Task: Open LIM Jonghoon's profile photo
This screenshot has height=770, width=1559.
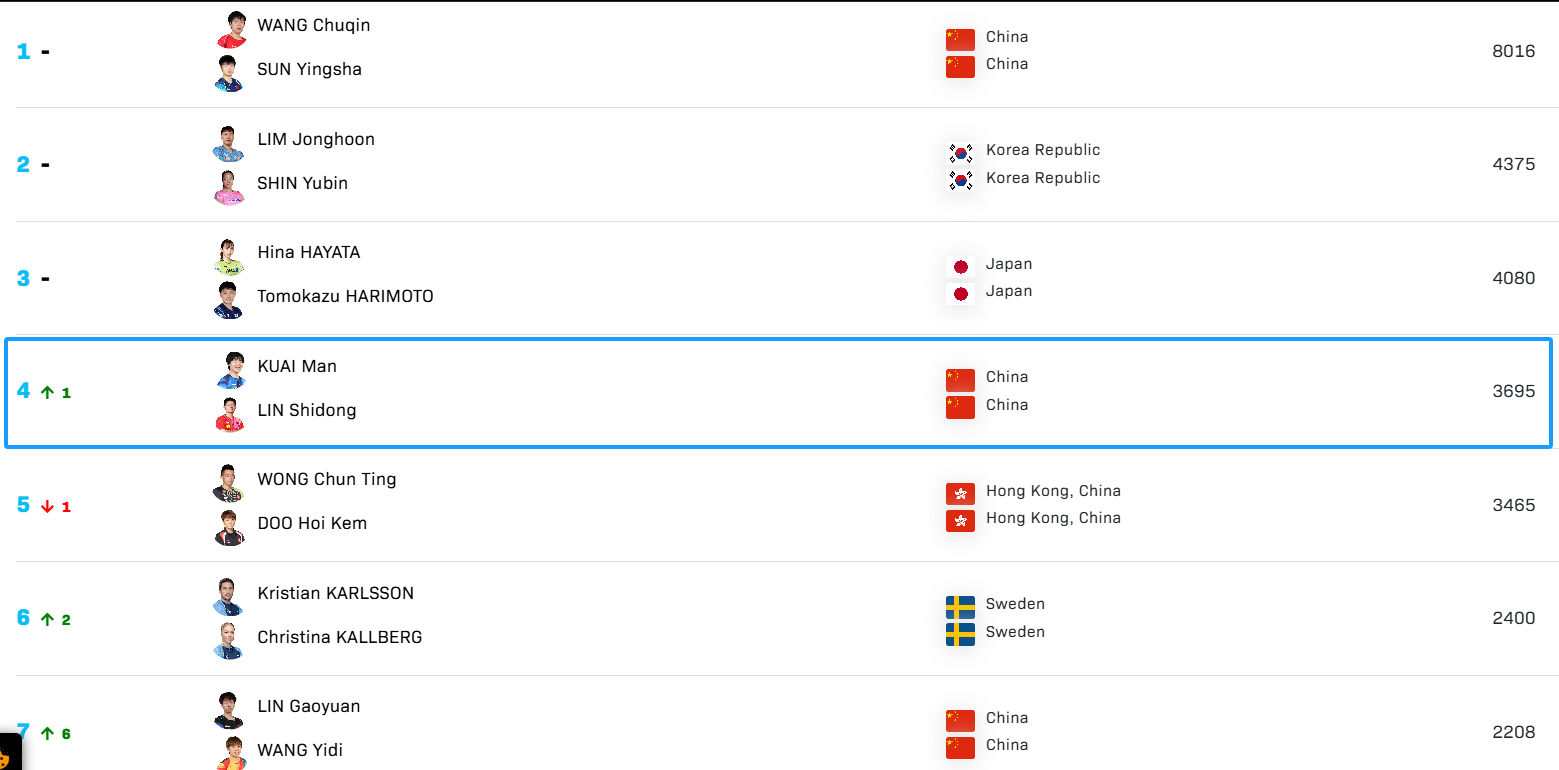Action: [x=229, y=143]
